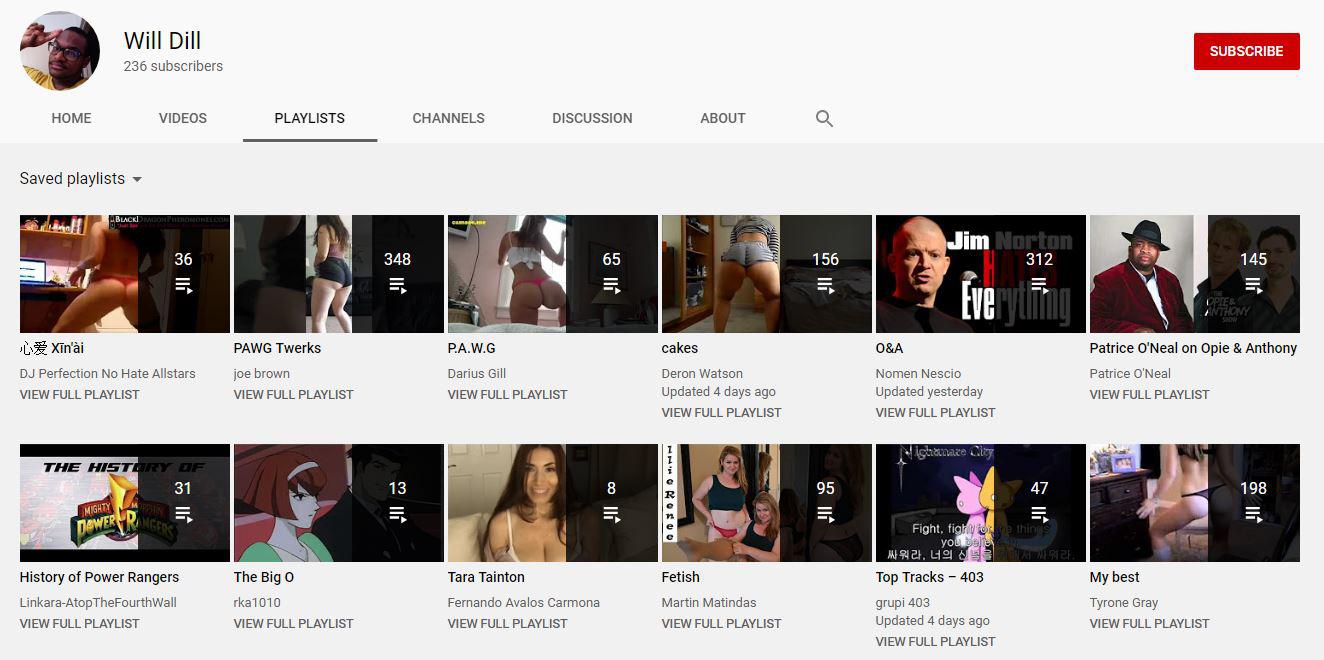Image resolution: width=1324 pixels, height=660 pixels.
Task: Switch to the Home tab
Action: (x=71, y=118)
